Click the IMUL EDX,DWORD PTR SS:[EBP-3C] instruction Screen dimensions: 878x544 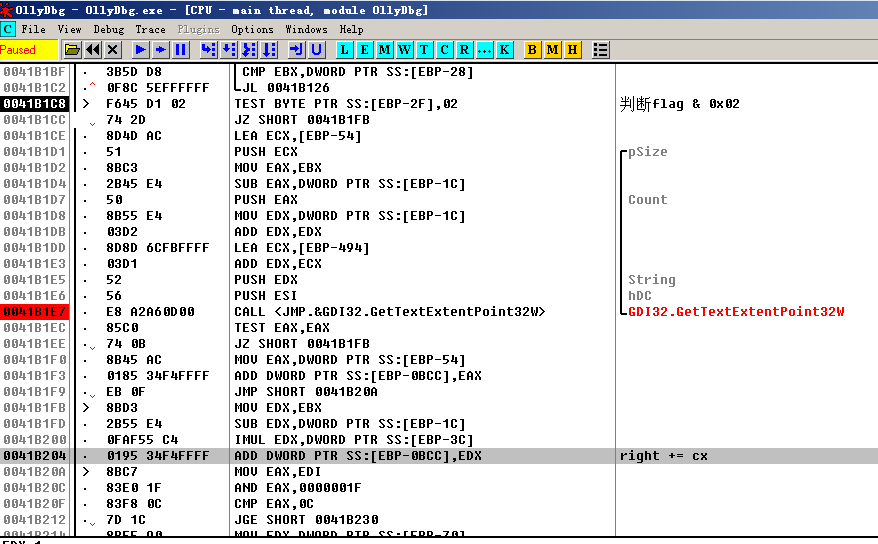coord(354,440)
